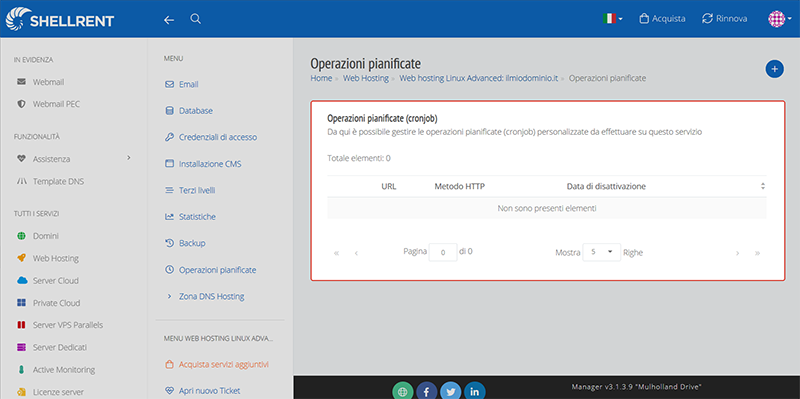The height and width of the screenshot is (399, 800).
Task: Open the search magnifier icon
Action: click(x=195, y=19)
